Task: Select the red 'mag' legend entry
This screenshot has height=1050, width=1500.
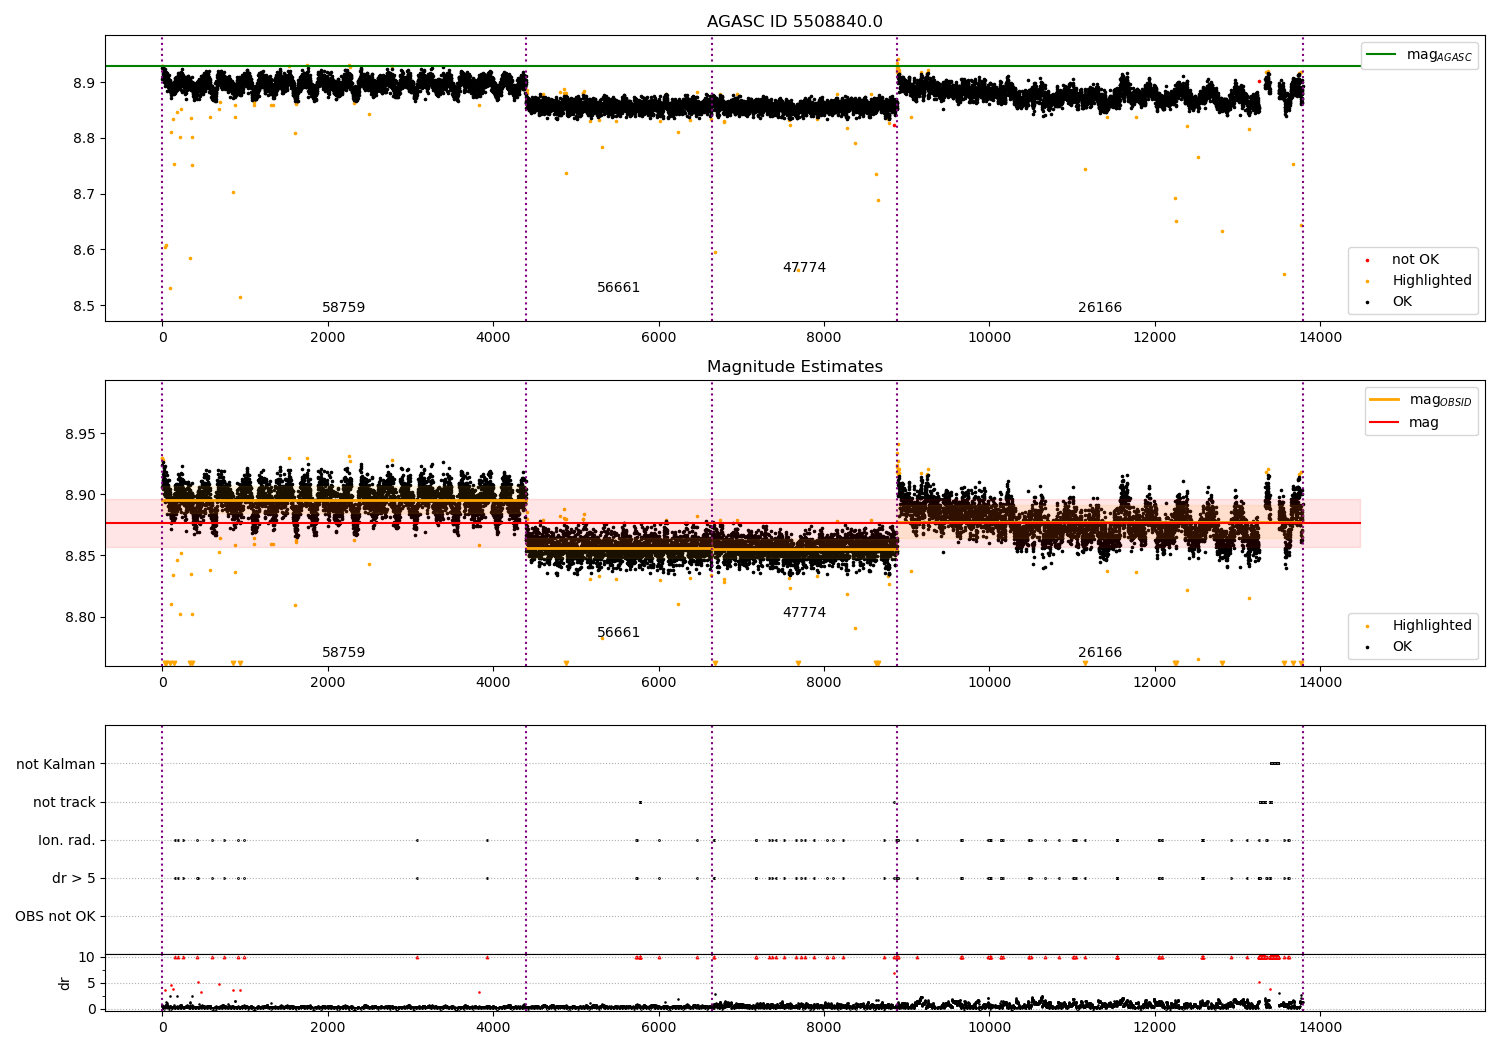Action: coord(1405,423)
